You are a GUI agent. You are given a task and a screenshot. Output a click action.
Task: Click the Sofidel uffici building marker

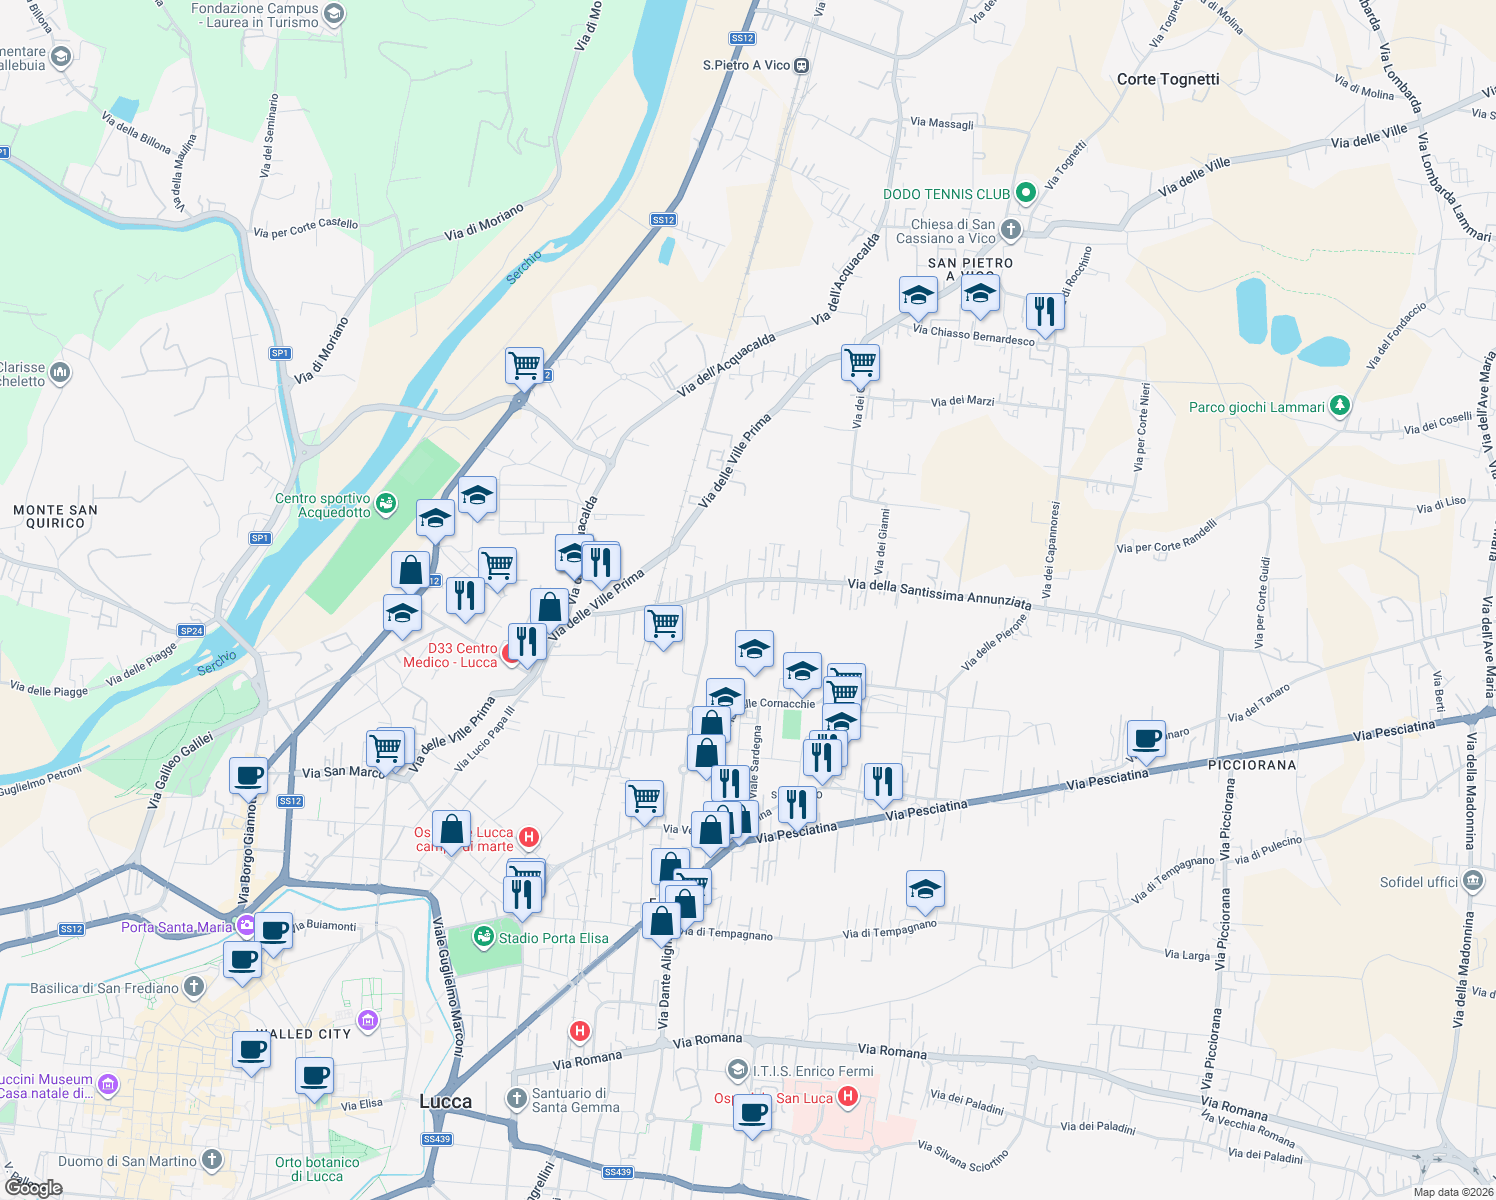[1472, 880]
